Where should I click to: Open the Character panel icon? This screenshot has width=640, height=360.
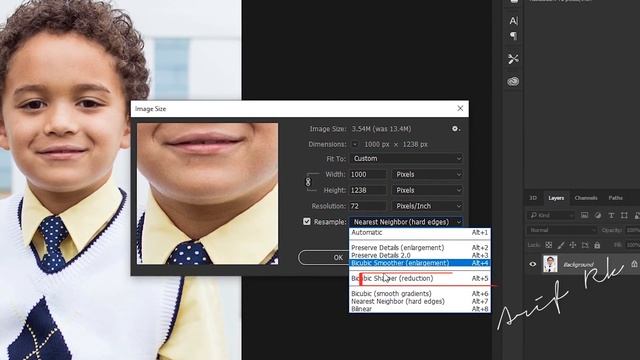pos(513,21)
